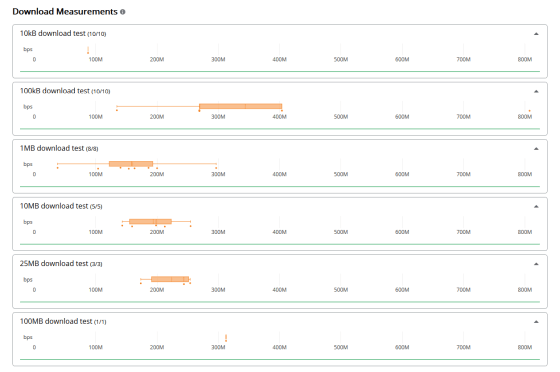Click the bps label in 100MB chart
The width and height of the screenshot is (560, 372).
tap(28, 337)
